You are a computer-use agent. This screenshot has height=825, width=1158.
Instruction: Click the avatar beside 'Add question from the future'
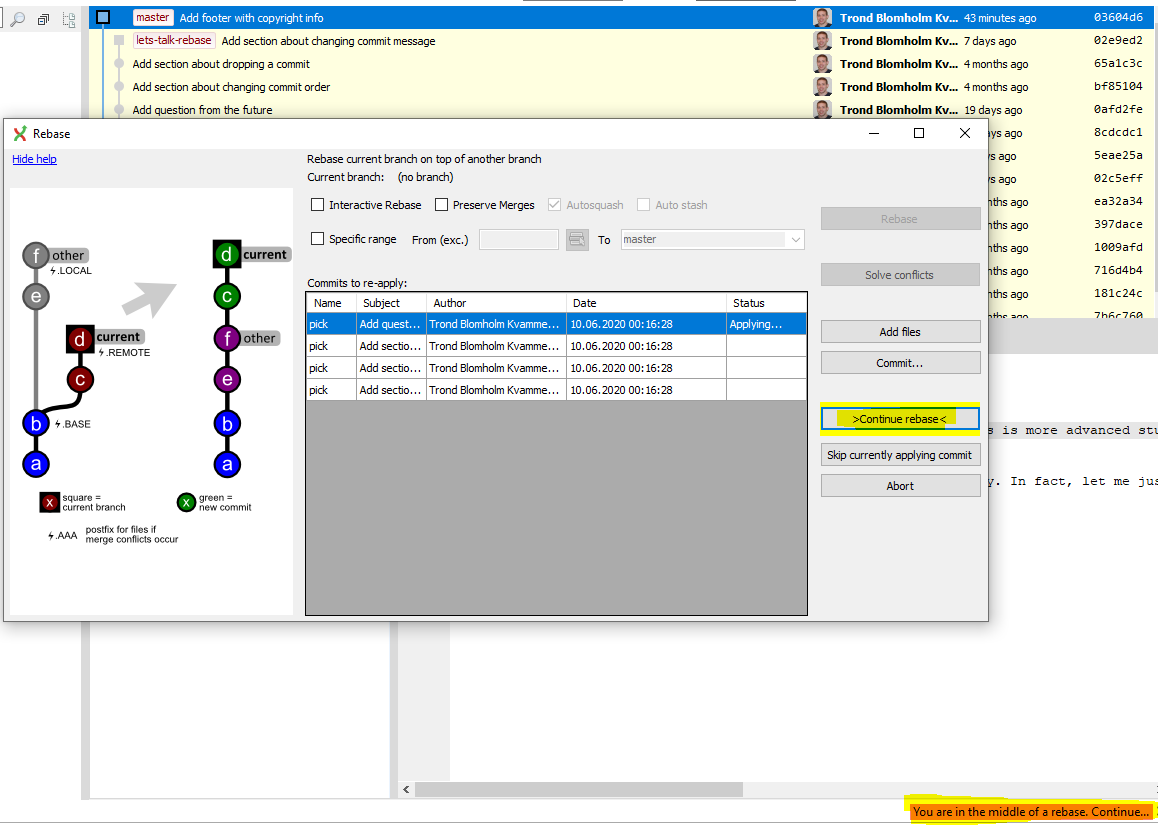(821, 110)
